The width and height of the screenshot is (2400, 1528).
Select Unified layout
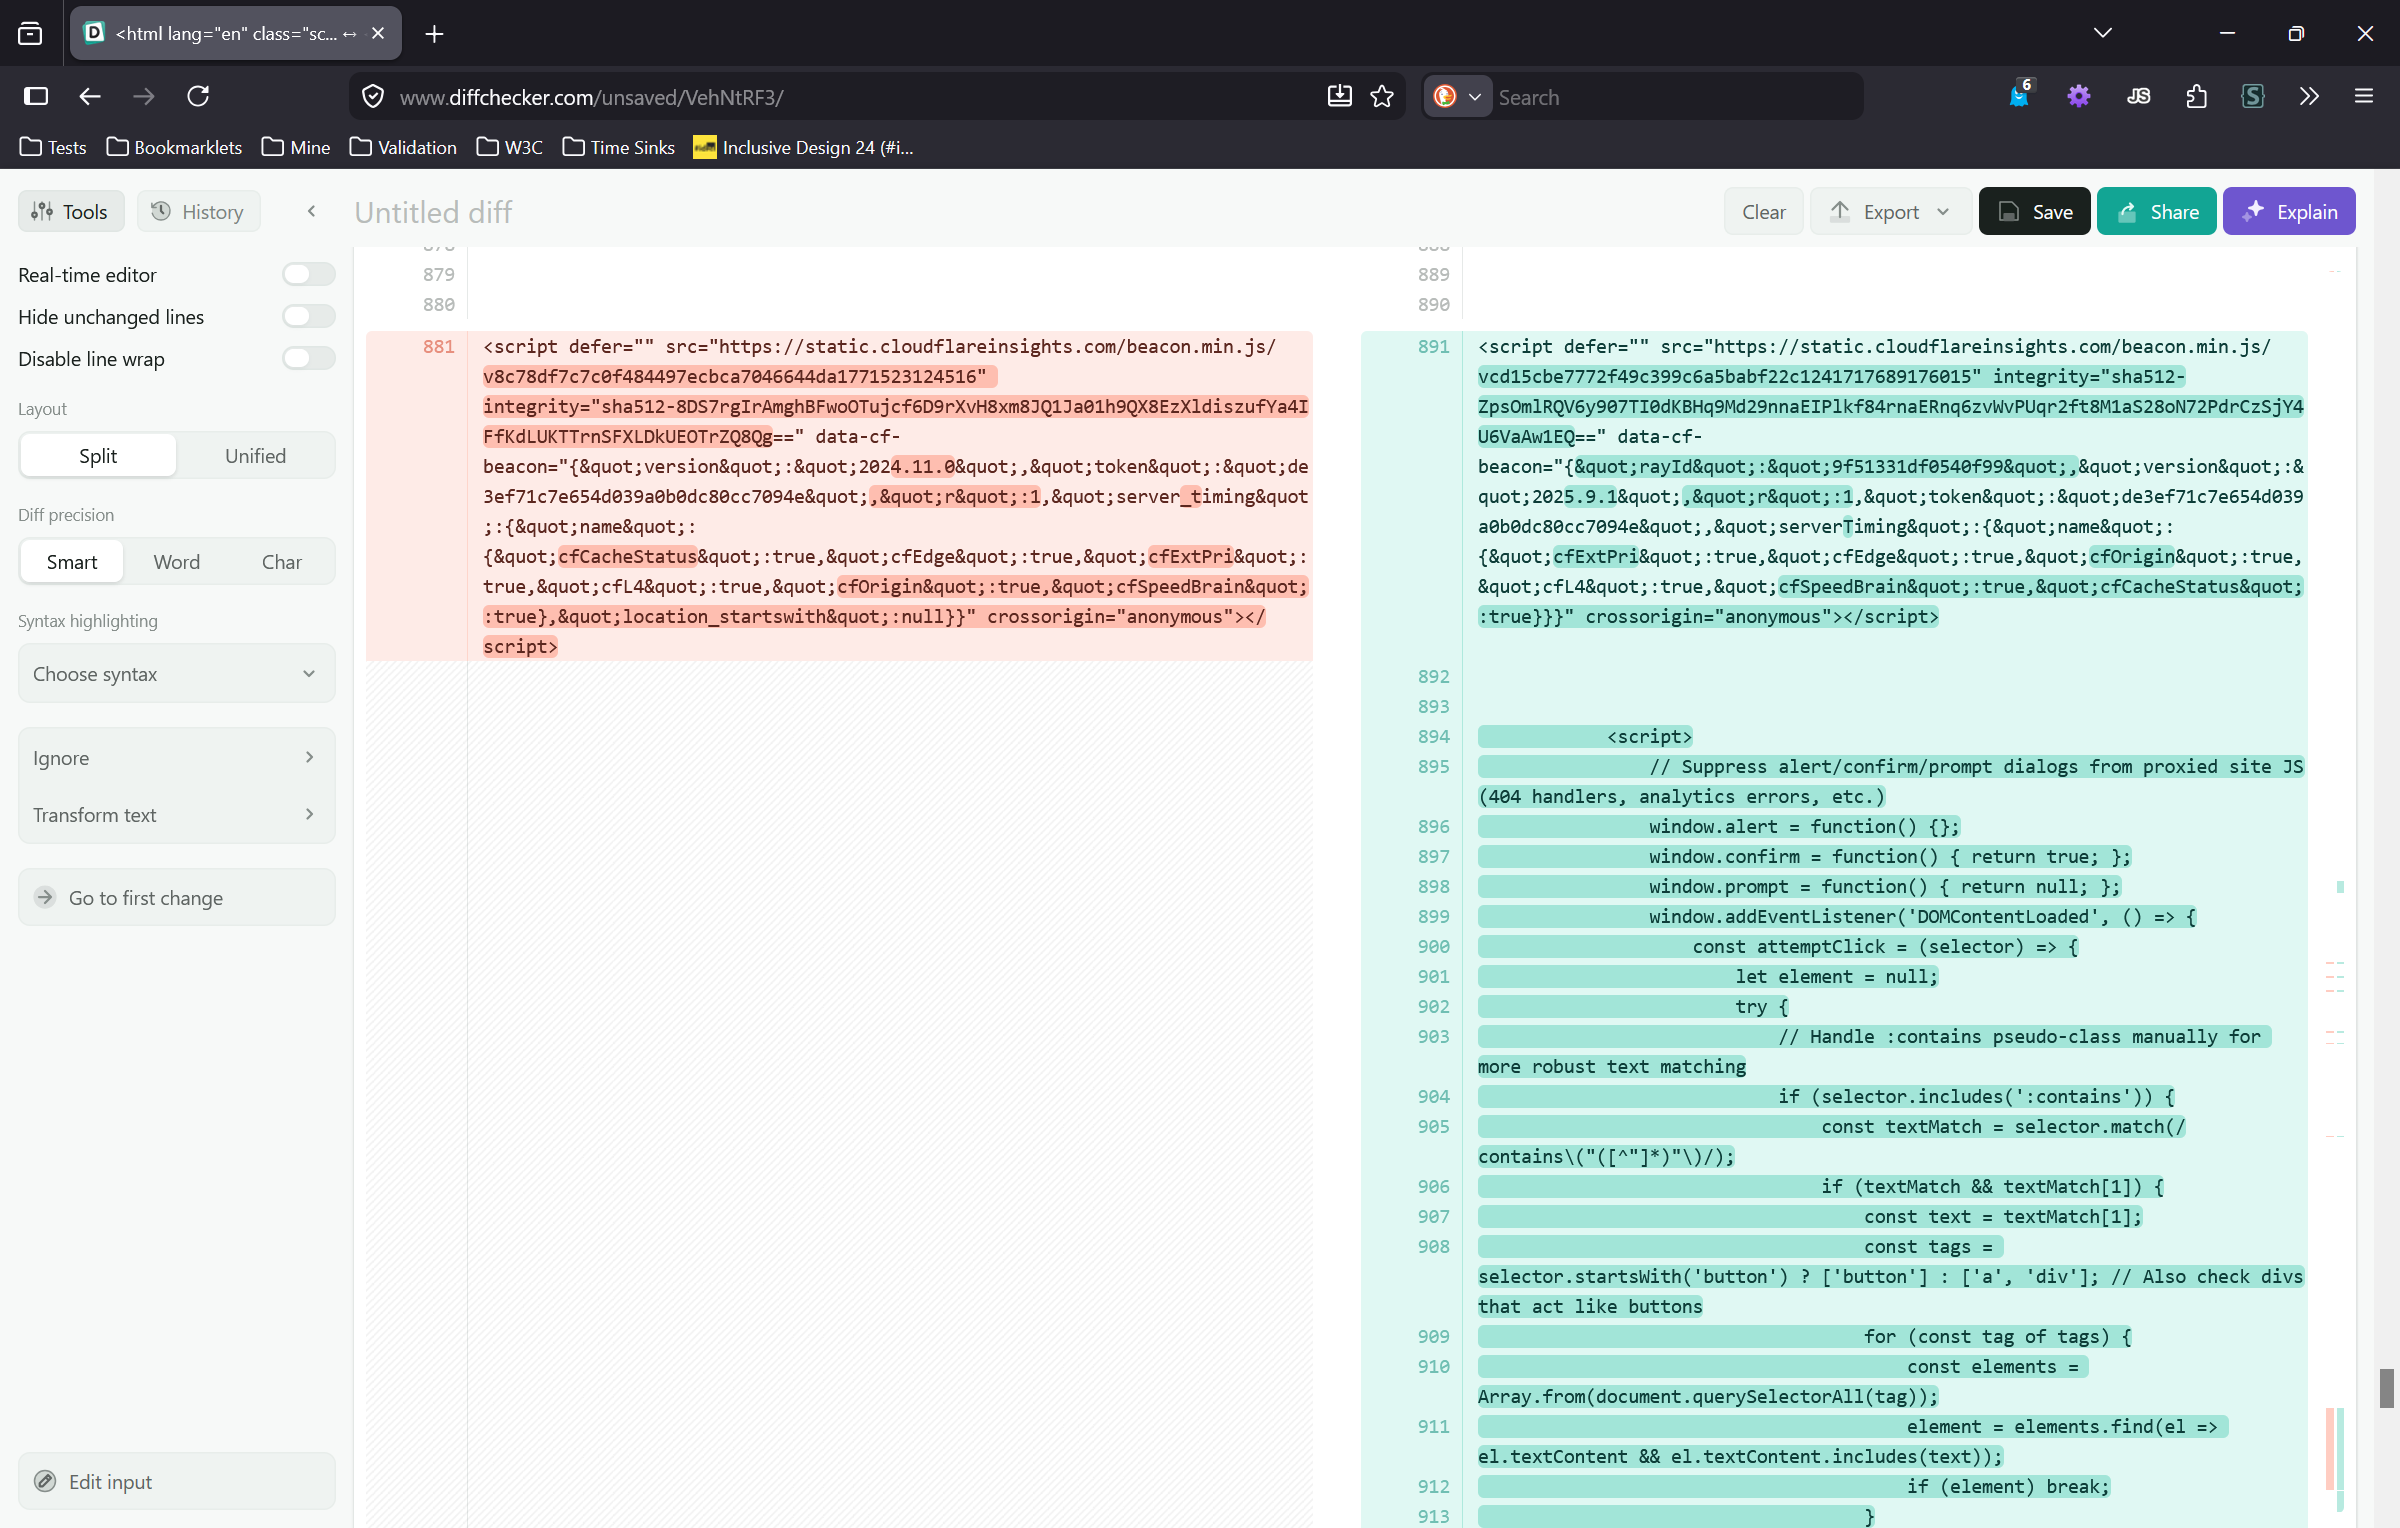coord(255,456)
